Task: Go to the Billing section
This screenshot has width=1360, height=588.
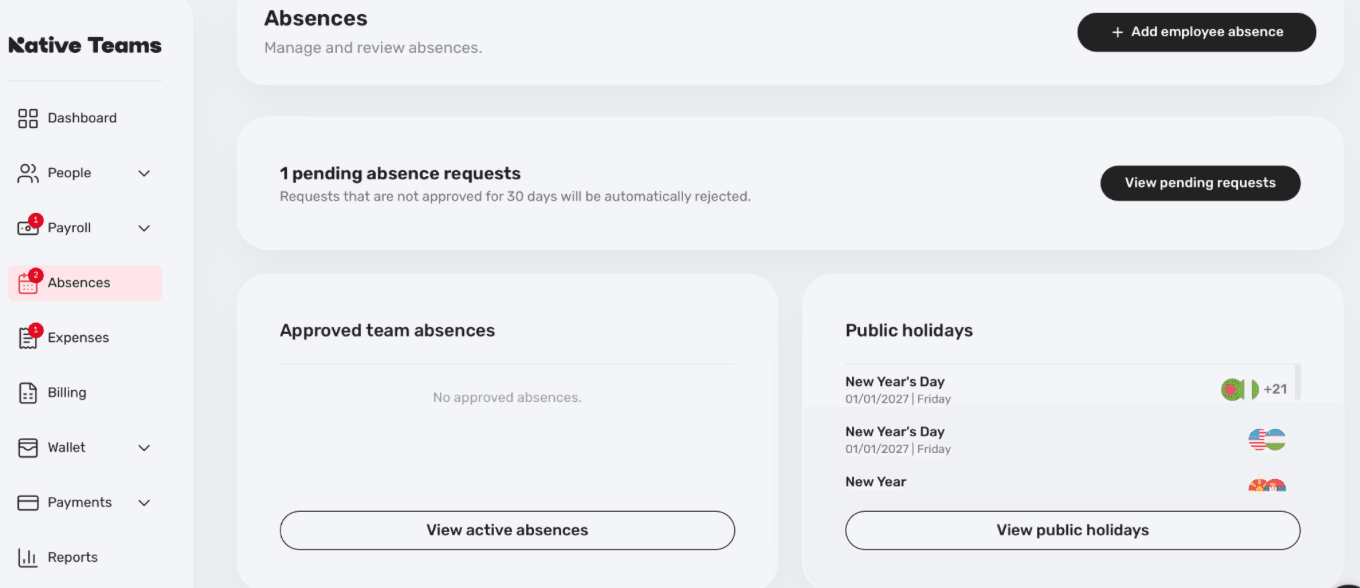Action: (x=85, y=393)
